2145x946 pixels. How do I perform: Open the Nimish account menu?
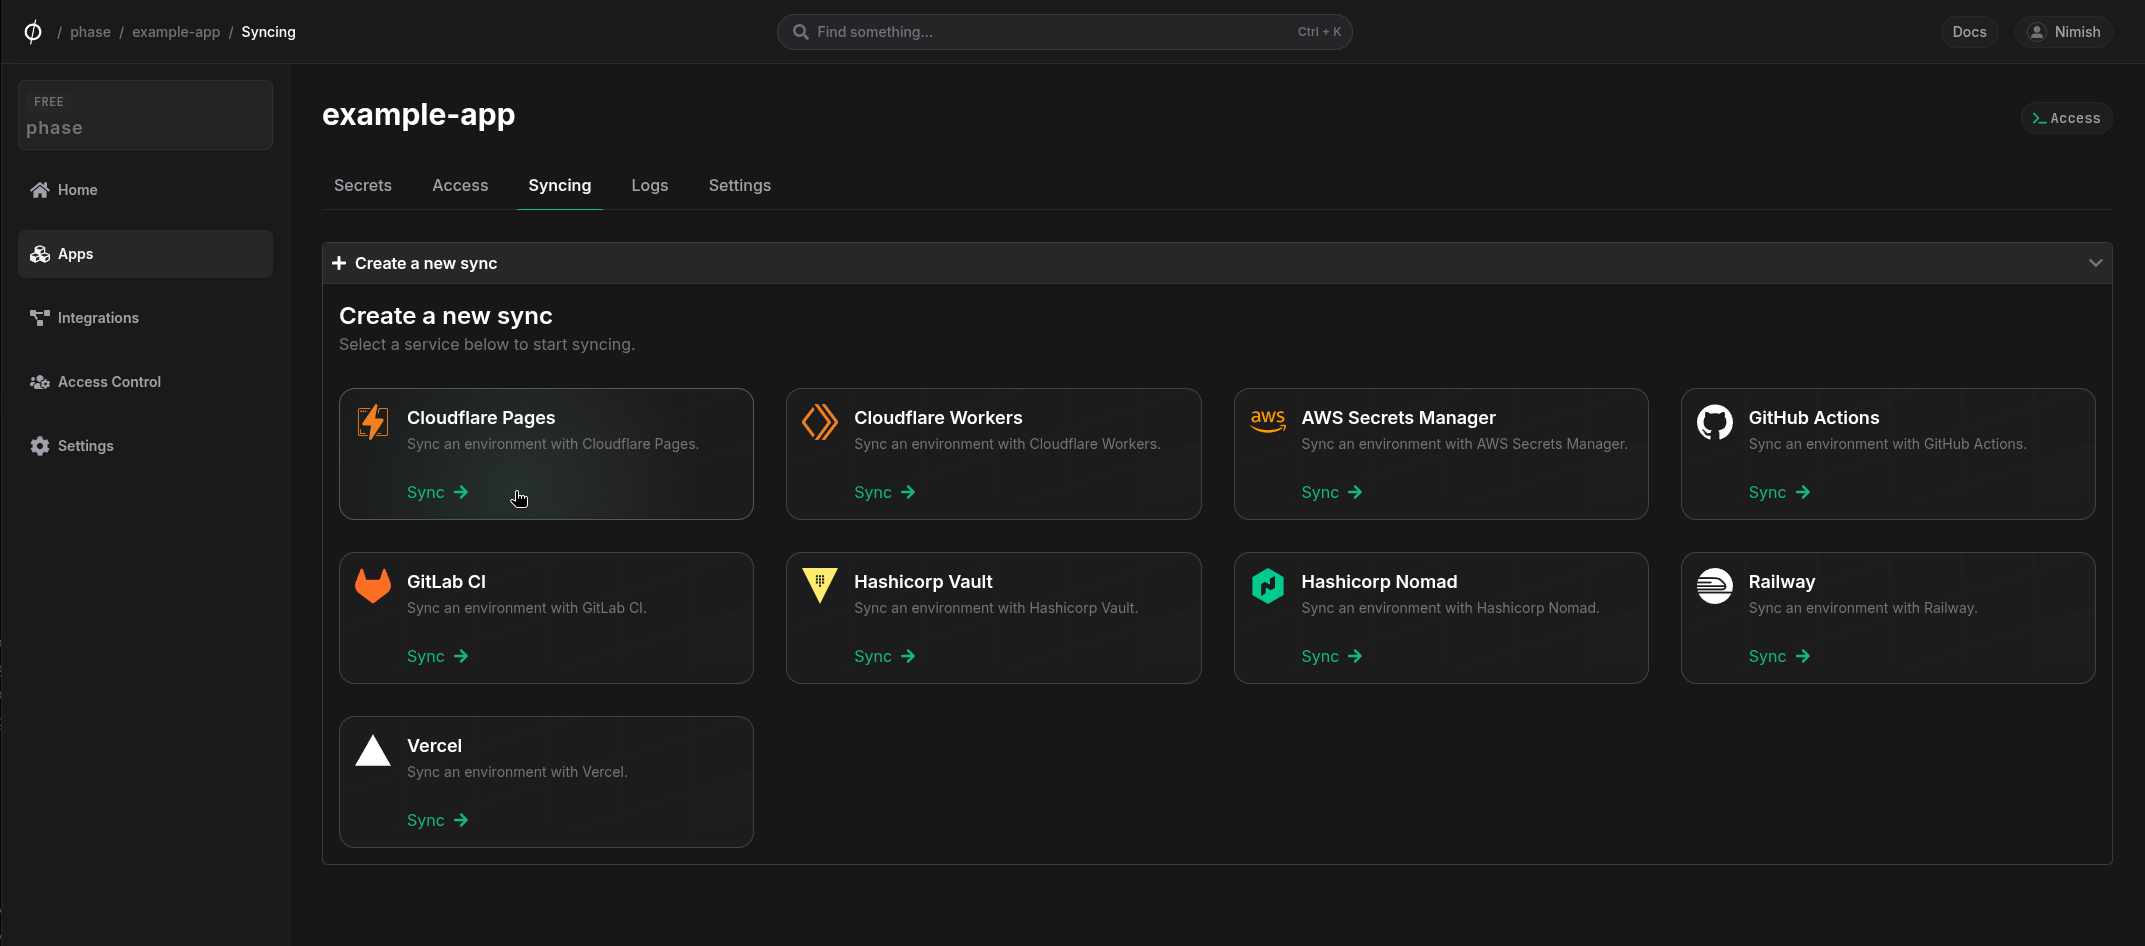pos(2063,31)
